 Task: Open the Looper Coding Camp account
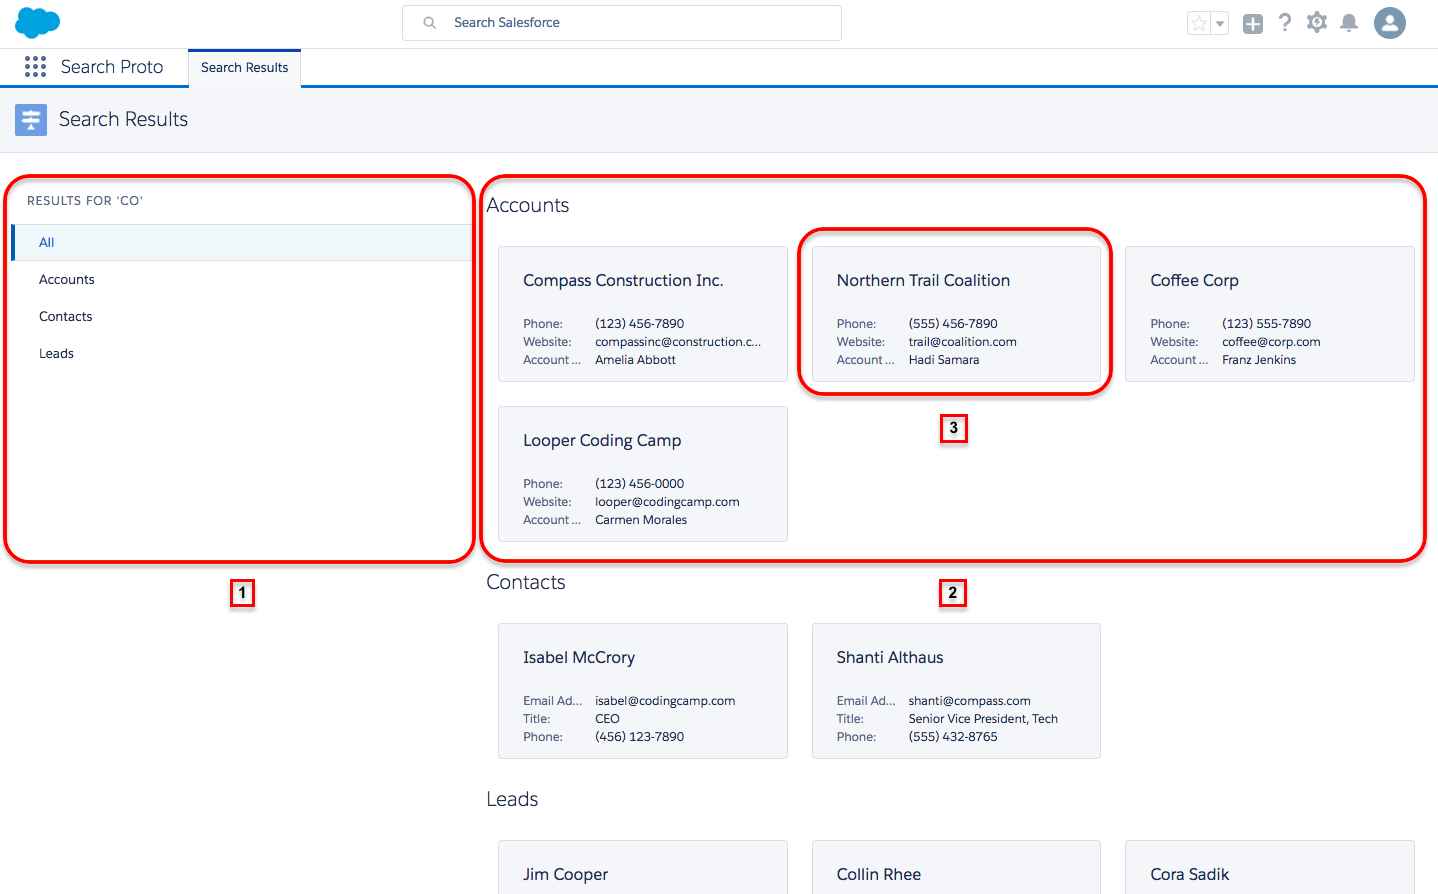(602, 441)
